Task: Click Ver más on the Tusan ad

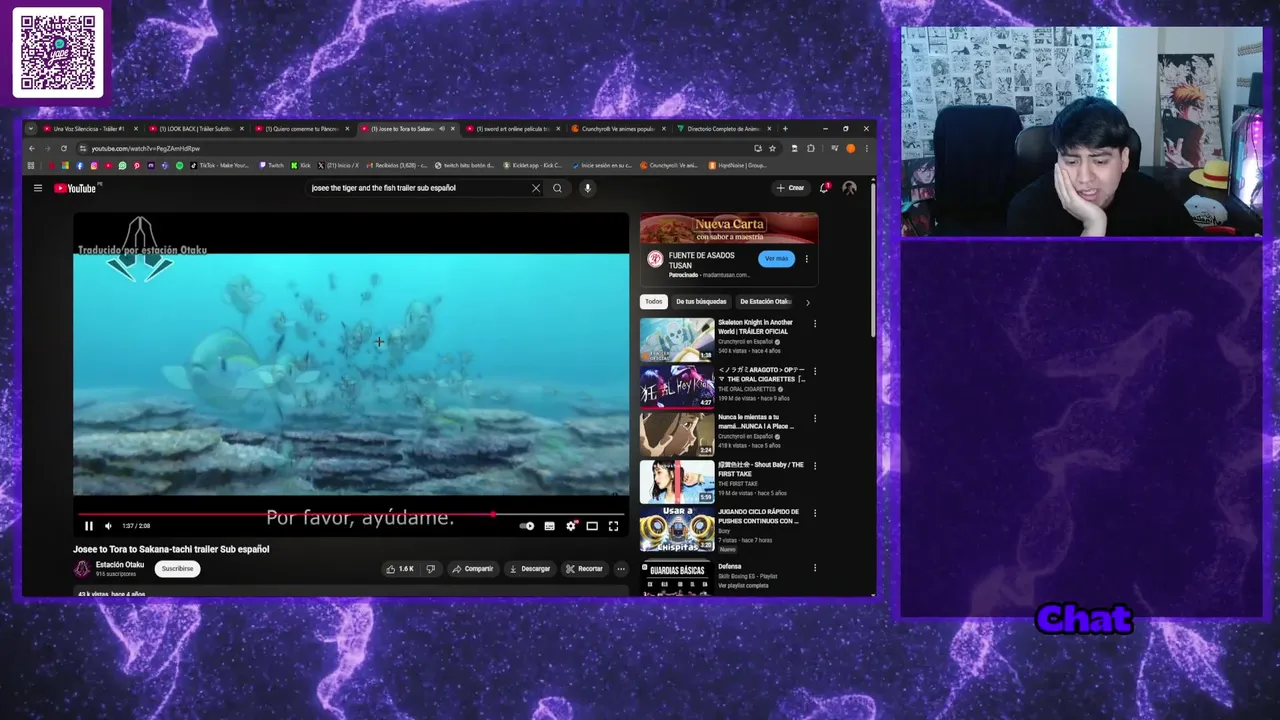Action: coord(776,259)
